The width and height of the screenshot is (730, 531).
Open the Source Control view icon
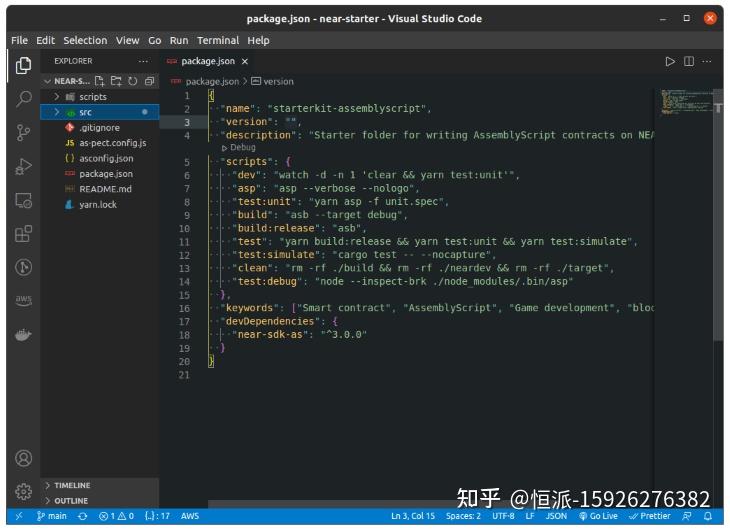pyautogui.click(x=23, y=133)
